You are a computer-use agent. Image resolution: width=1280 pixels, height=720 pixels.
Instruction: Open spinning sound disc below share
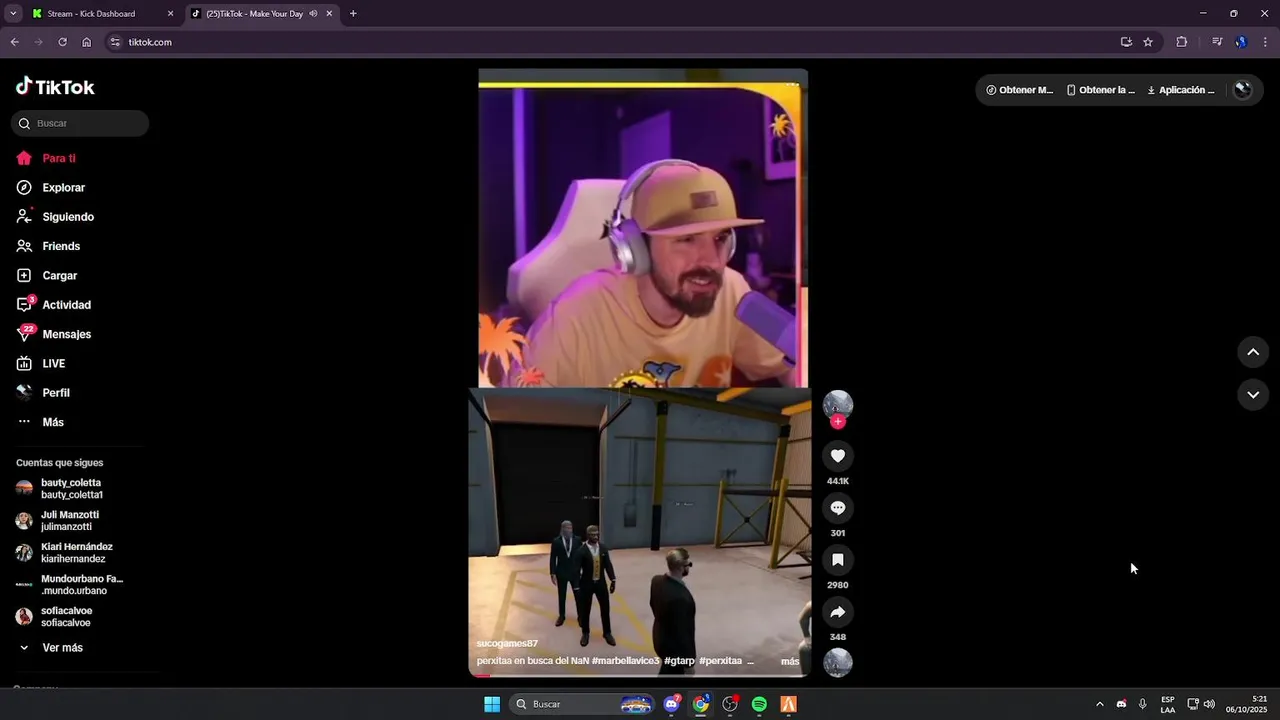838,662
